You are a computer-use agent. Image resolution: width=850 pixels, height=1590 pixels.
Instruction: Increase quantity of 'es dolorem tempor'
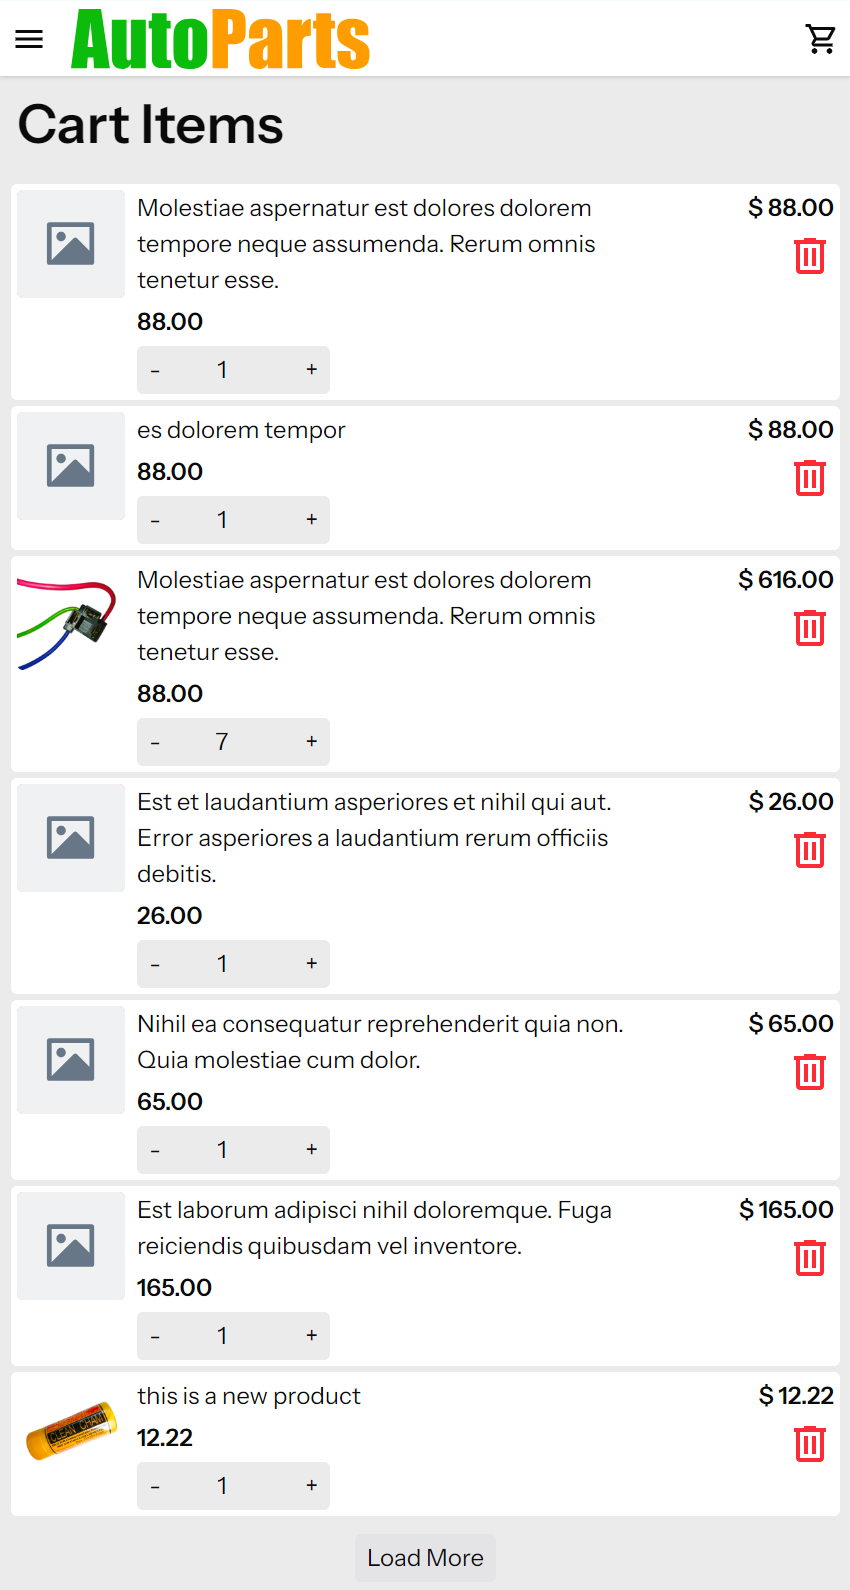point(311,520)
